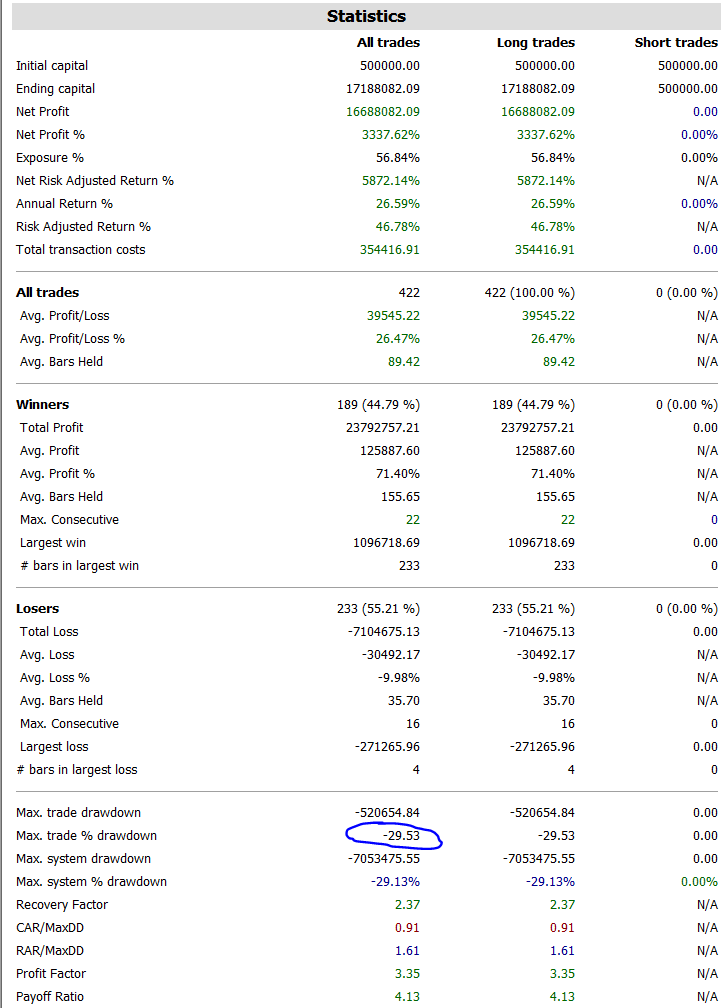Click the # bars in largest win label
721x1008 pixels.
(x=79, y=566)
